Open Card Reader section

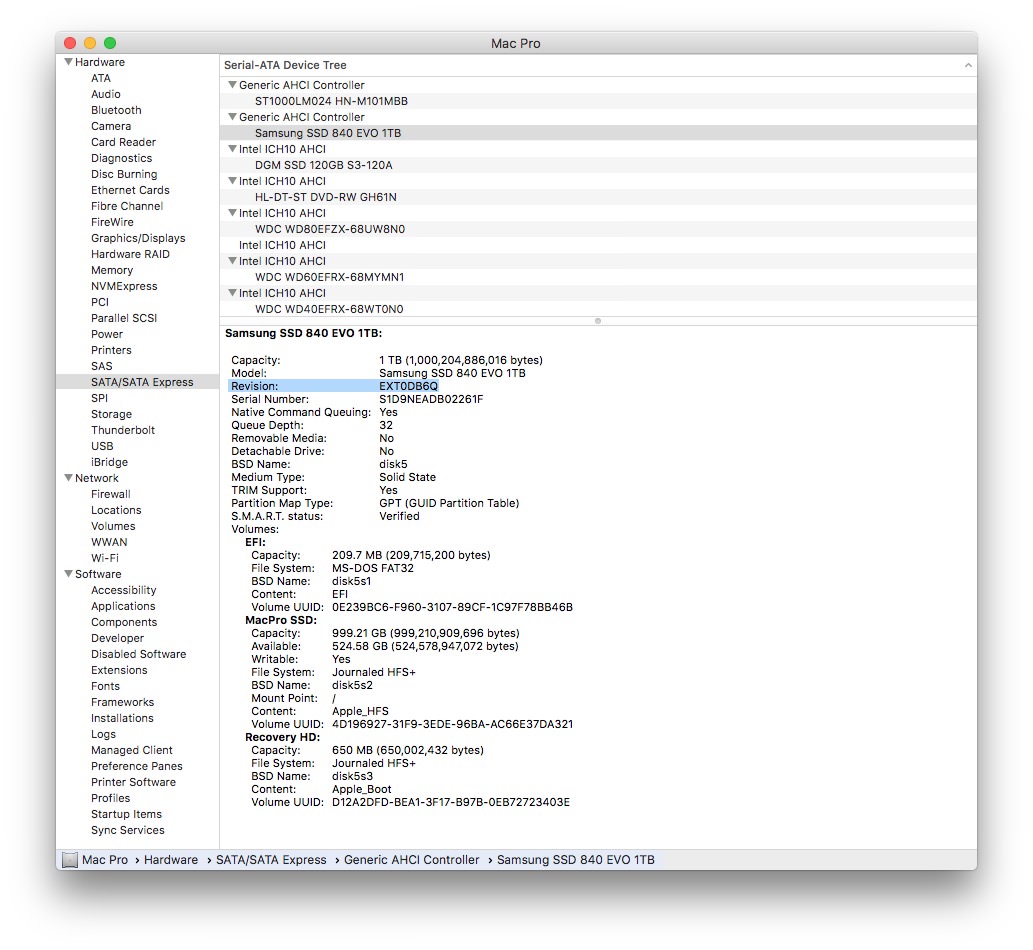pos(123,142)
